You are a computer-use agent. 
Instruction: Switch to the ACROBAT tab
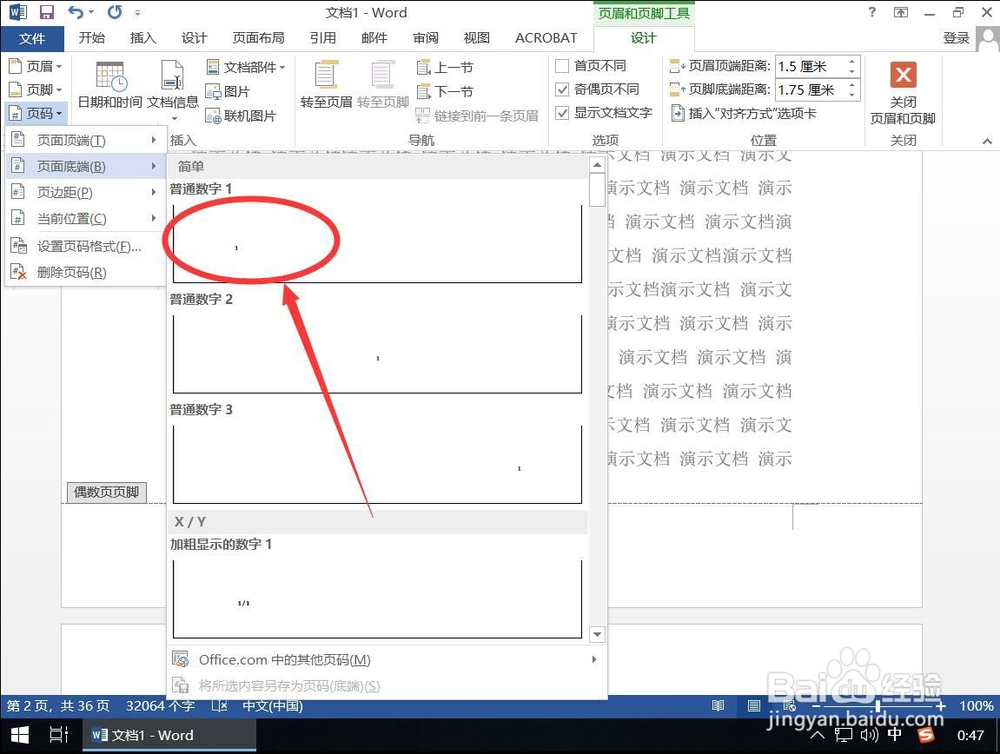pyautogui.click(x=546, y=38)
